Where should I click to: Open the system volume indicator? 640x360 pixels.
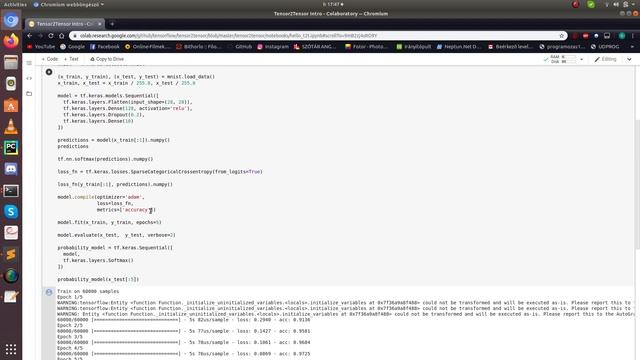616,4
